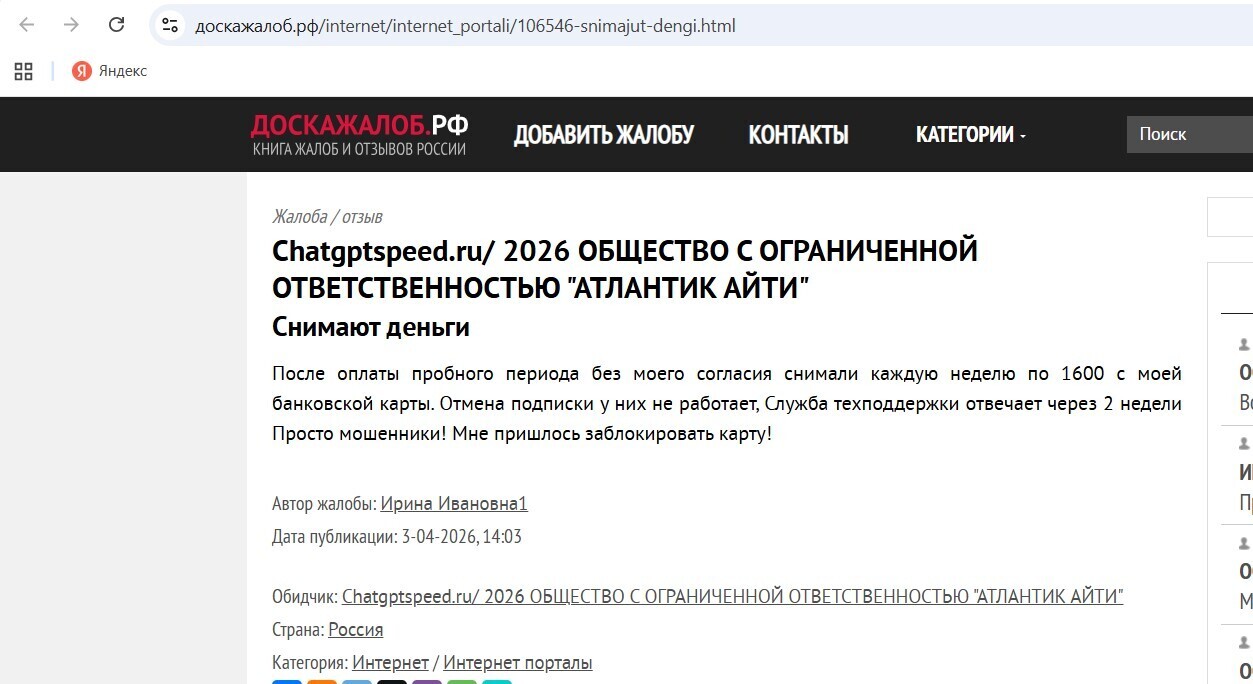The image size is (1253, 684).
Task: Open the Интернет порталы subcategory link
Action: [518, 663]
